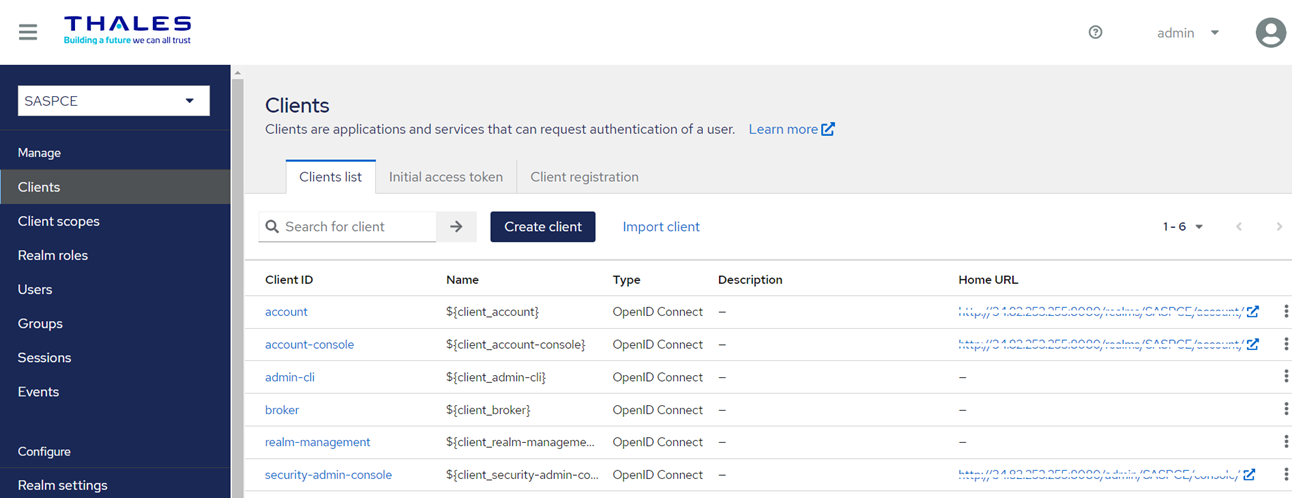This screenshot has height=498, width=1292.
Task: Select Client scopes in the sidebar
Action: (59, 221)
